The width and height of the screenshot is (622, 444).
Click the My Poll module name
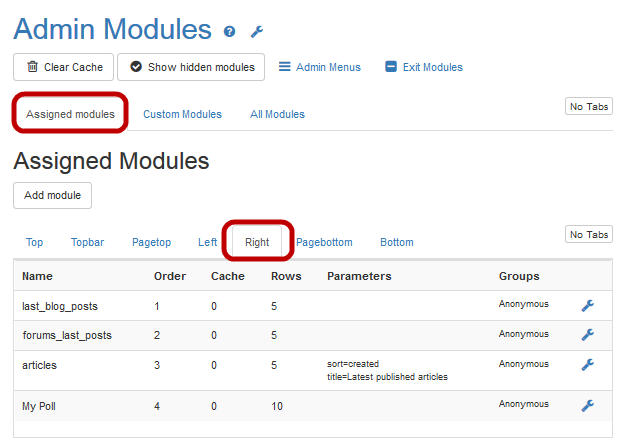point(42,405)
